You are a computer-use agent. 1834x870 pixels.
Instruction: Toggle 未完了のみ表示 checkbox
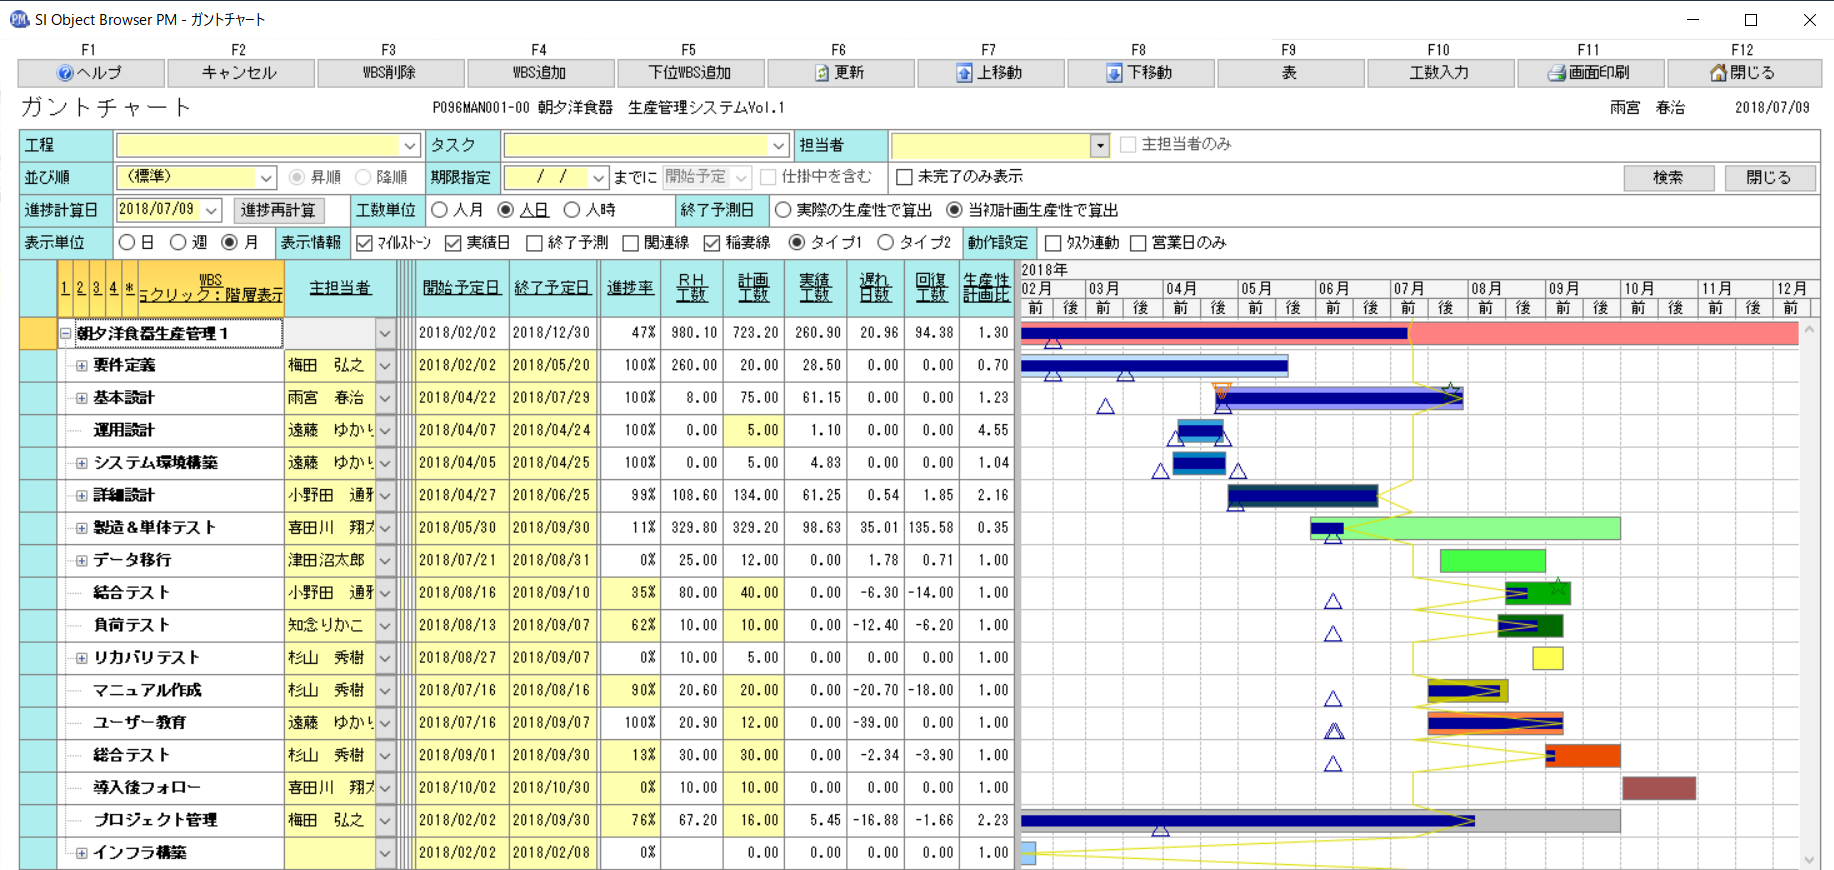(904, 177)
